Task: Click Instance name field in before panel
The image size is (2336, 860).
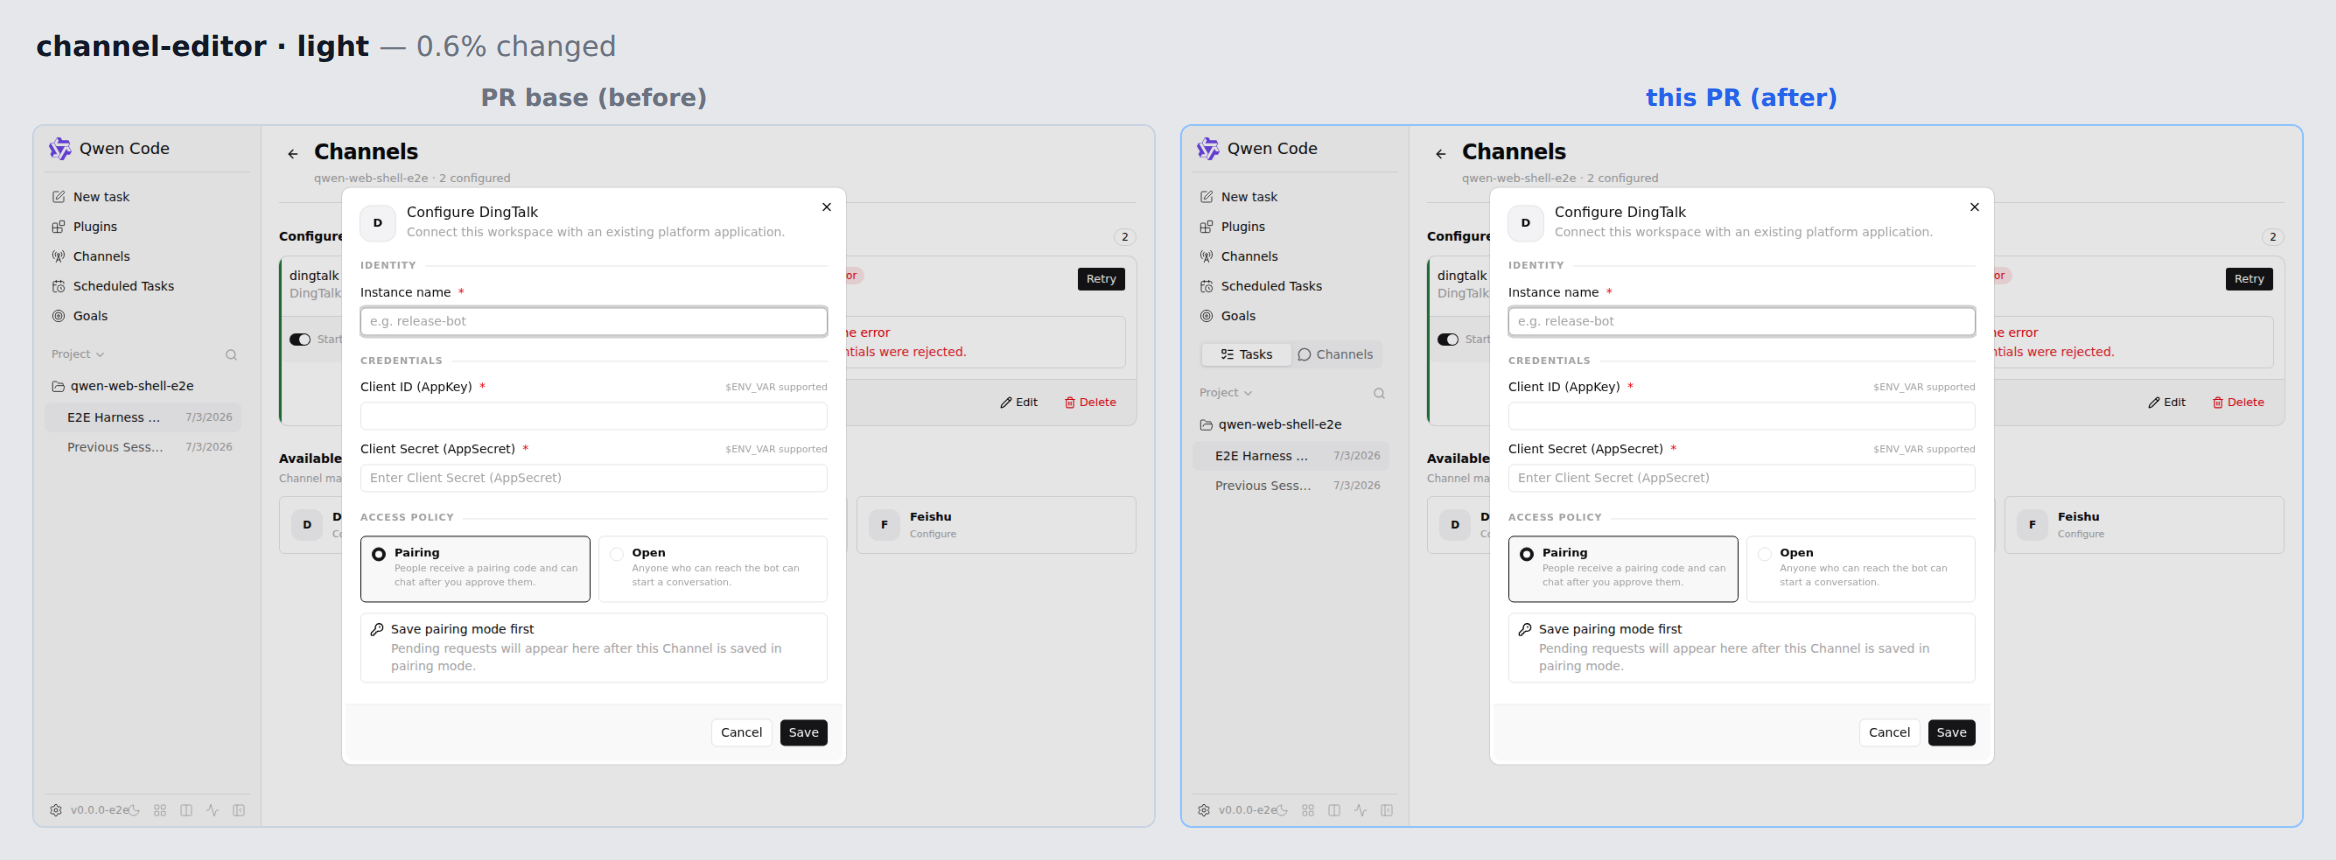Action: [594, 322]
